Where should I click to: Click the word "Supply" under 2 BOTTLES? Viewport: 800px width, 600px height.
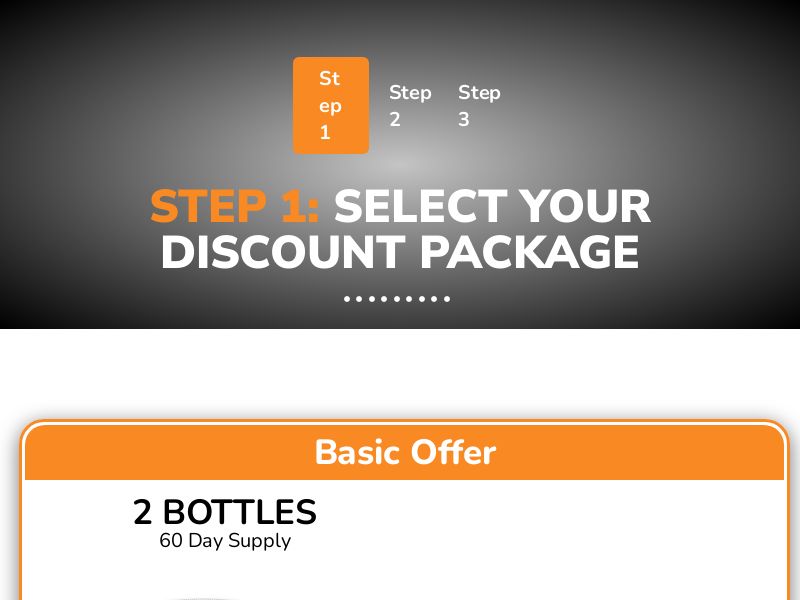(259, 542)
